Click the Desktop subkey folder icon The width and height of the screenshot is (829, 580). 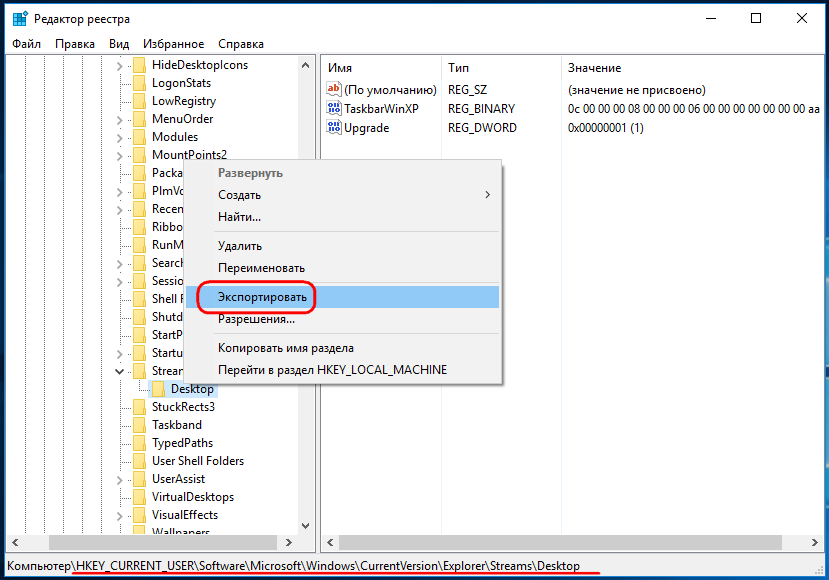[159, 389]
